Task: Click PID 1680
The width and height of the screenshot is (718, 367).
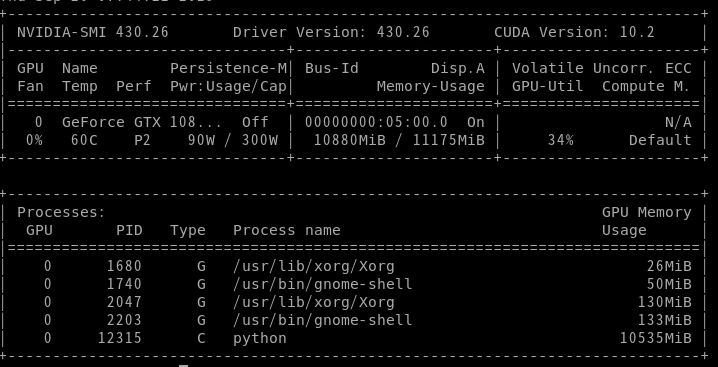Action: (x=125, y=266)
